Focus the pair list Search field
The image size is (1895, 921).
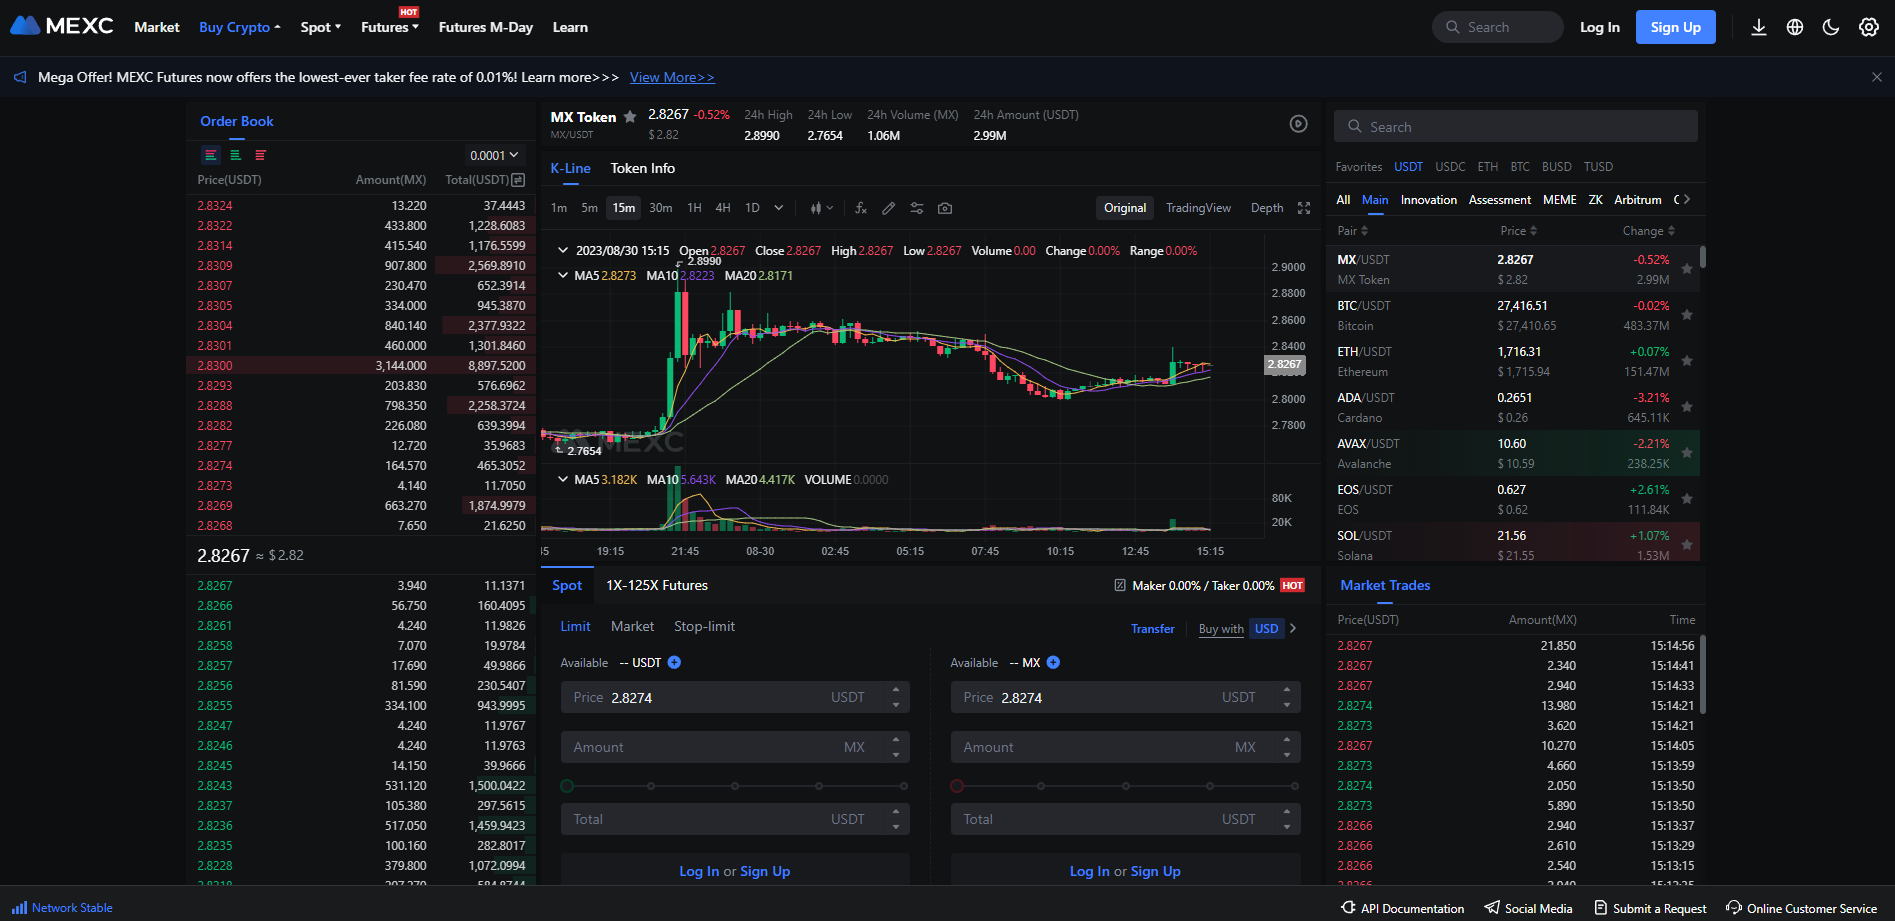pos(1516,127)
